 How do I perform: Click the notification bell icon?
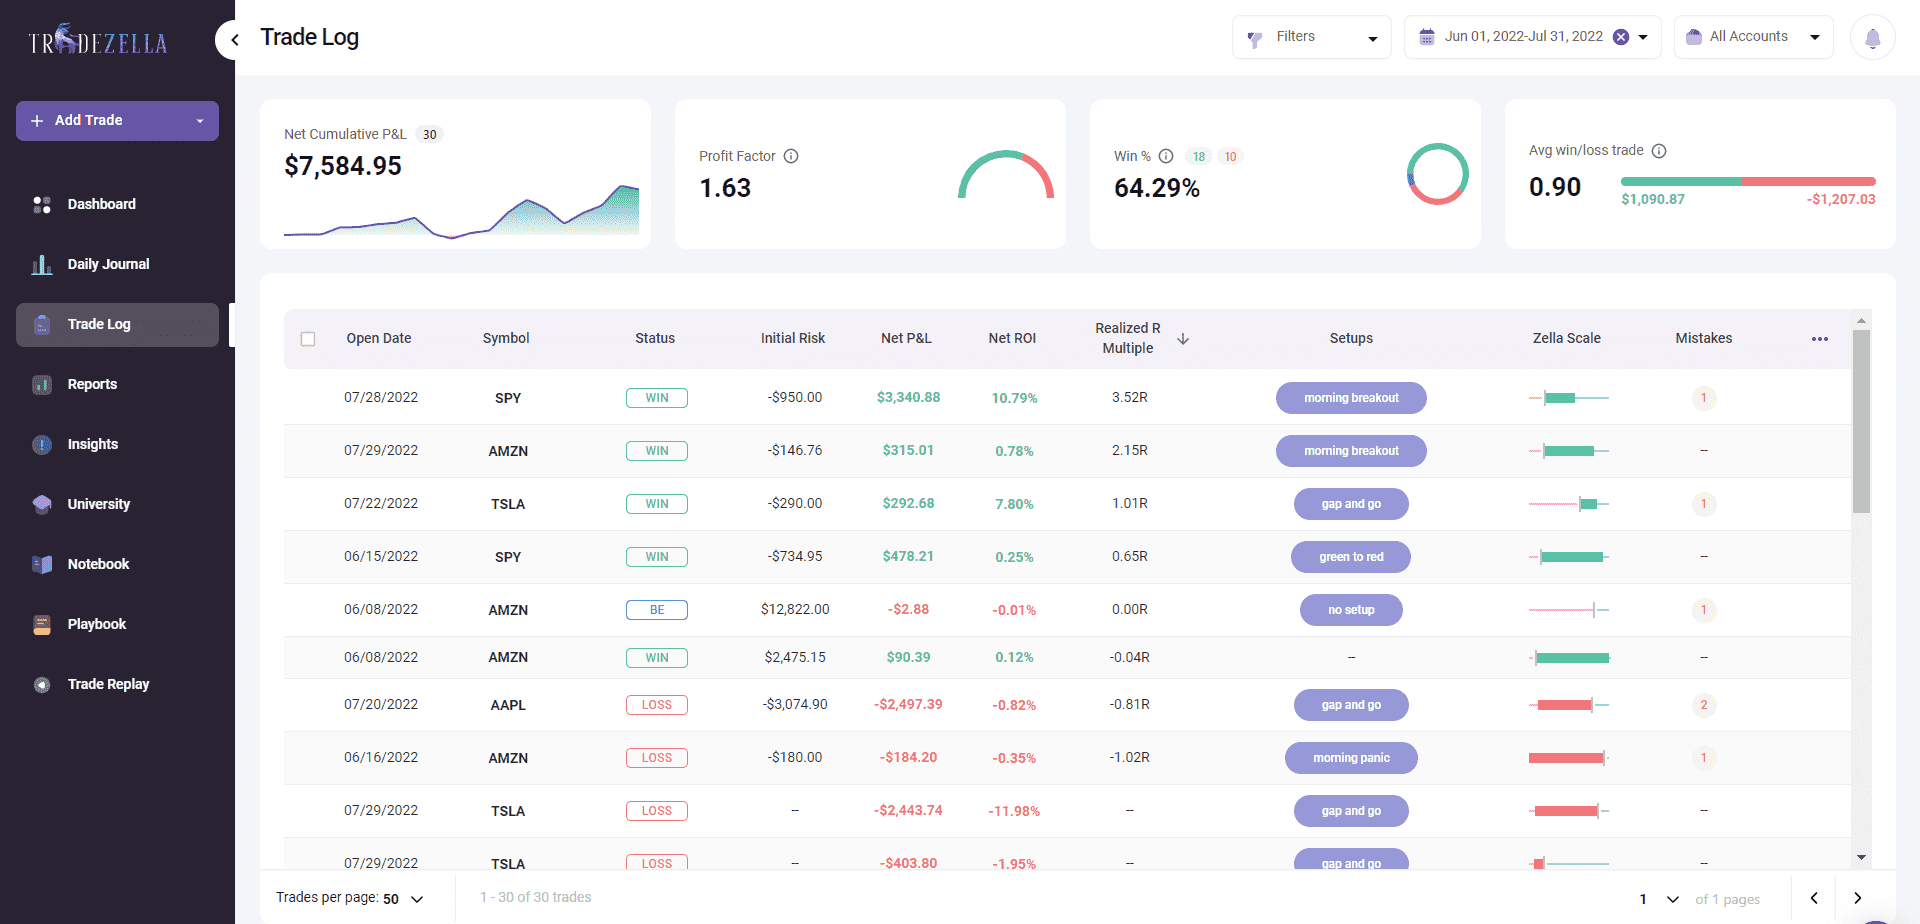tap(1872, 38)
